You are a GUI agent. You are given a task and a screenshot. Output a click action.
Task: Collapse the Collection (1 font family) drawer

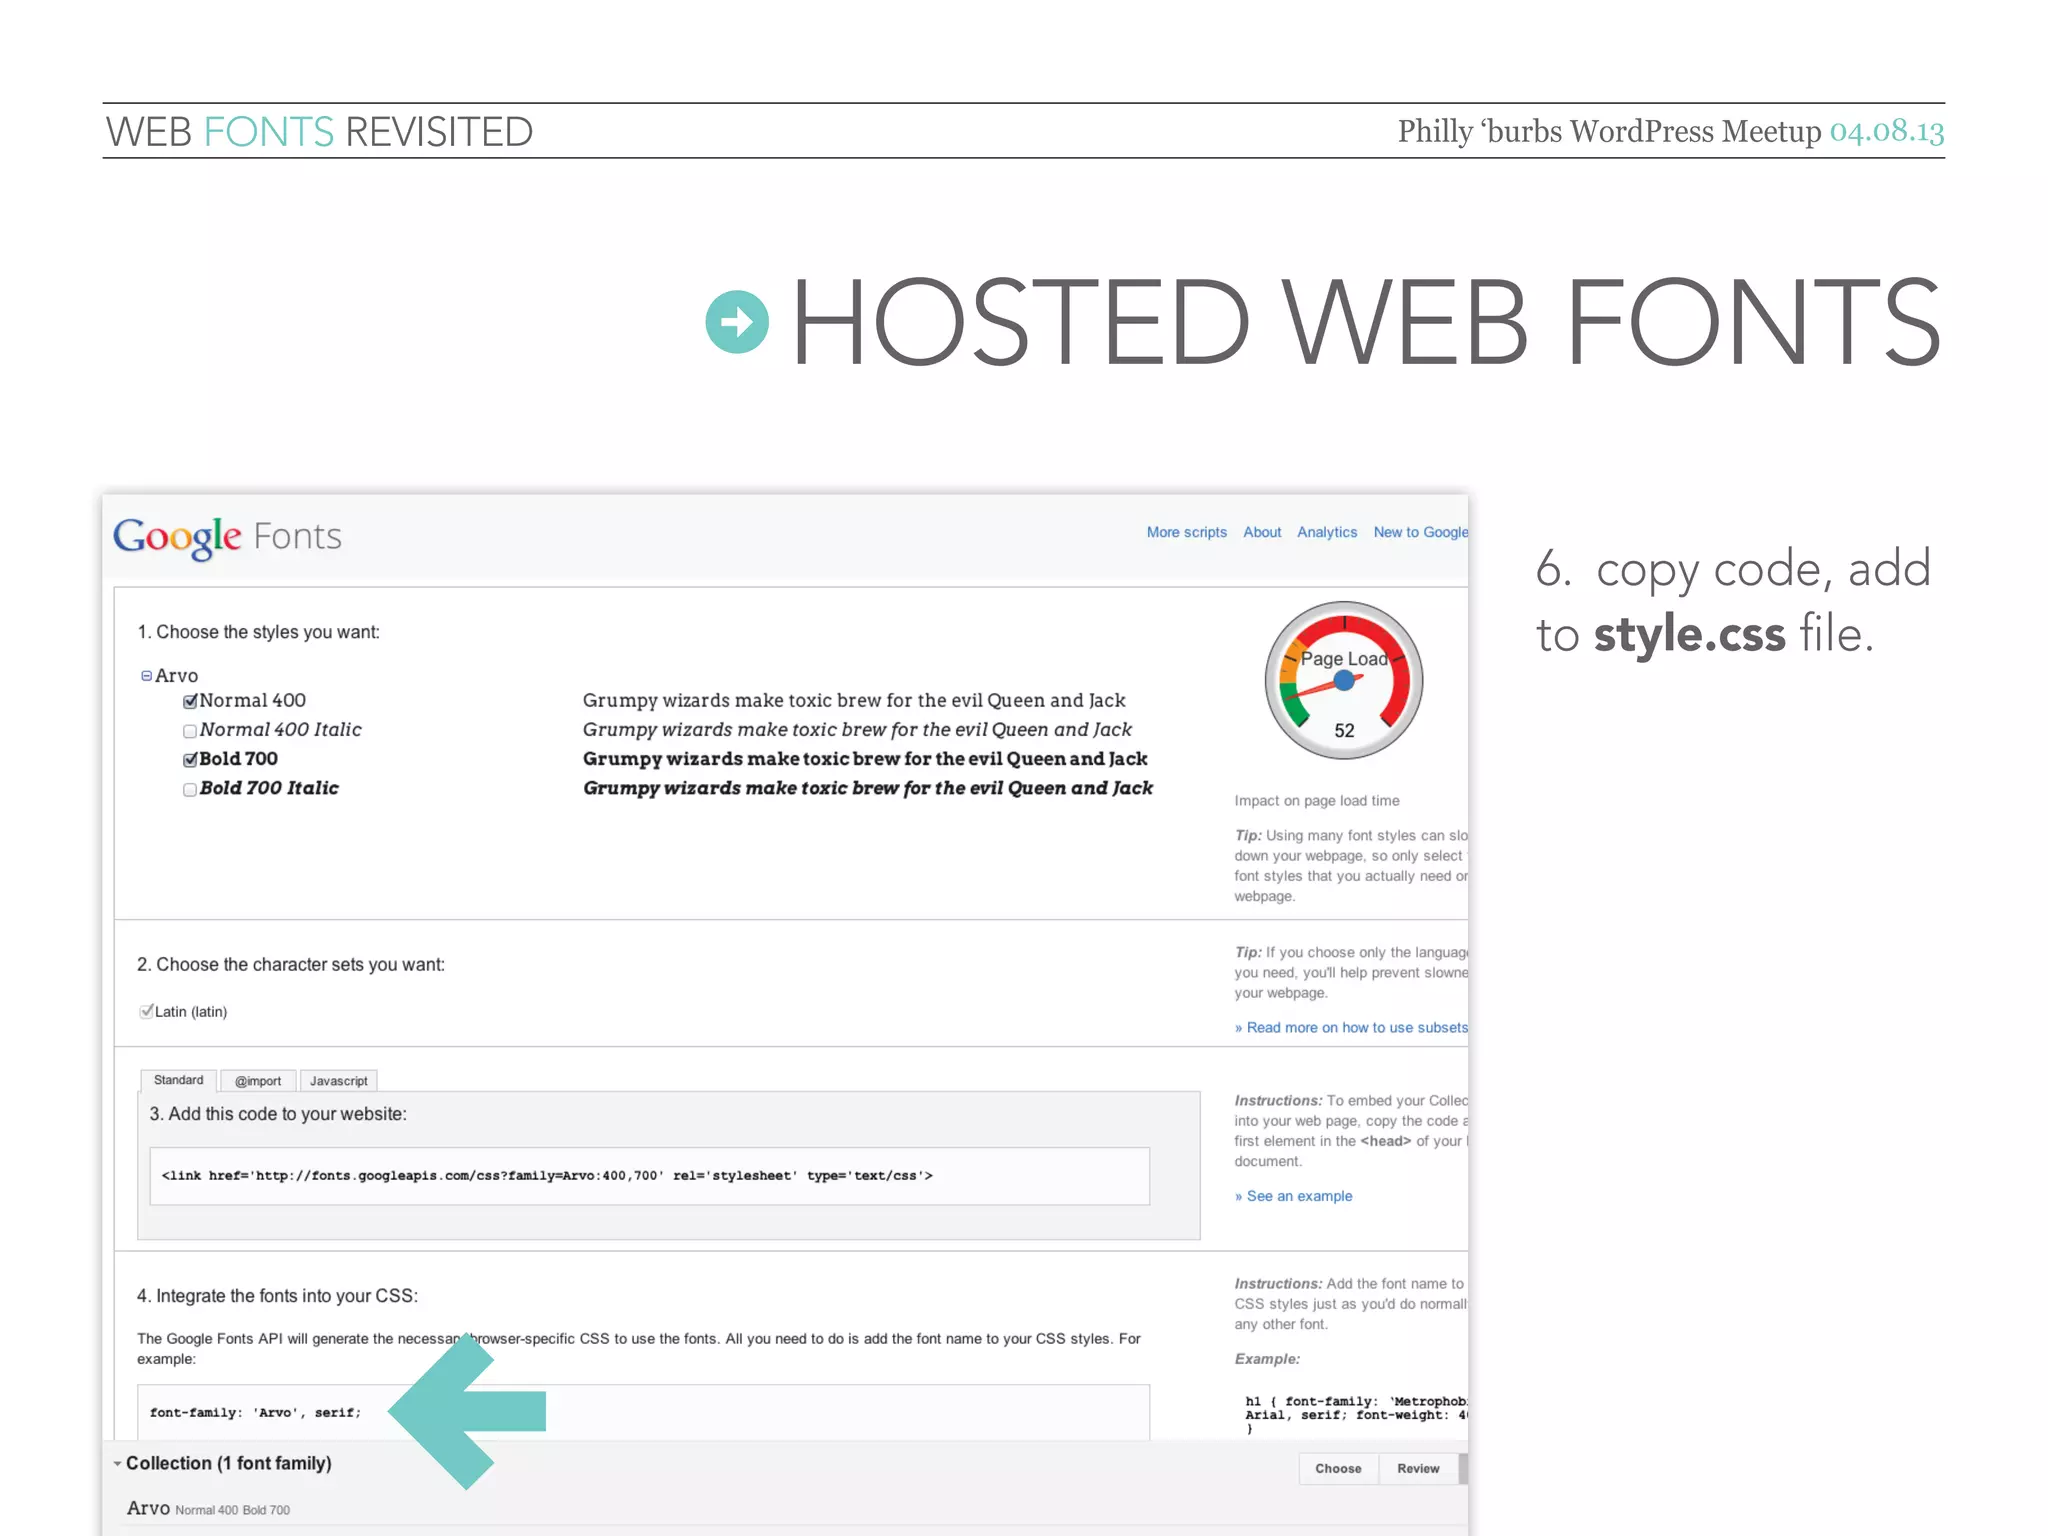pos(118,1463)
